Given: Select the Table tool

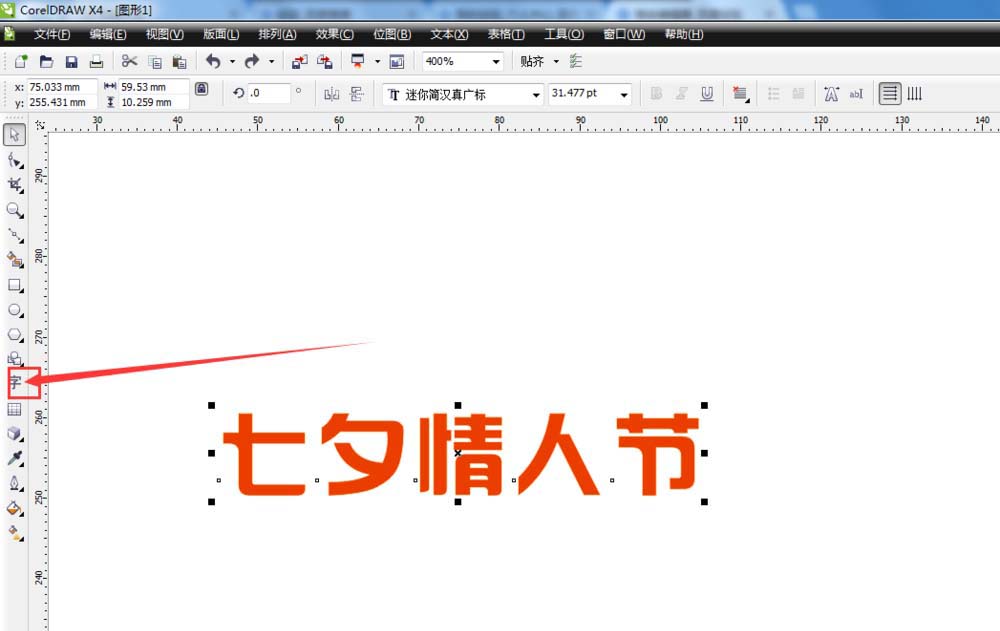Looking at the screenshot, I should (x=15, y=409).
